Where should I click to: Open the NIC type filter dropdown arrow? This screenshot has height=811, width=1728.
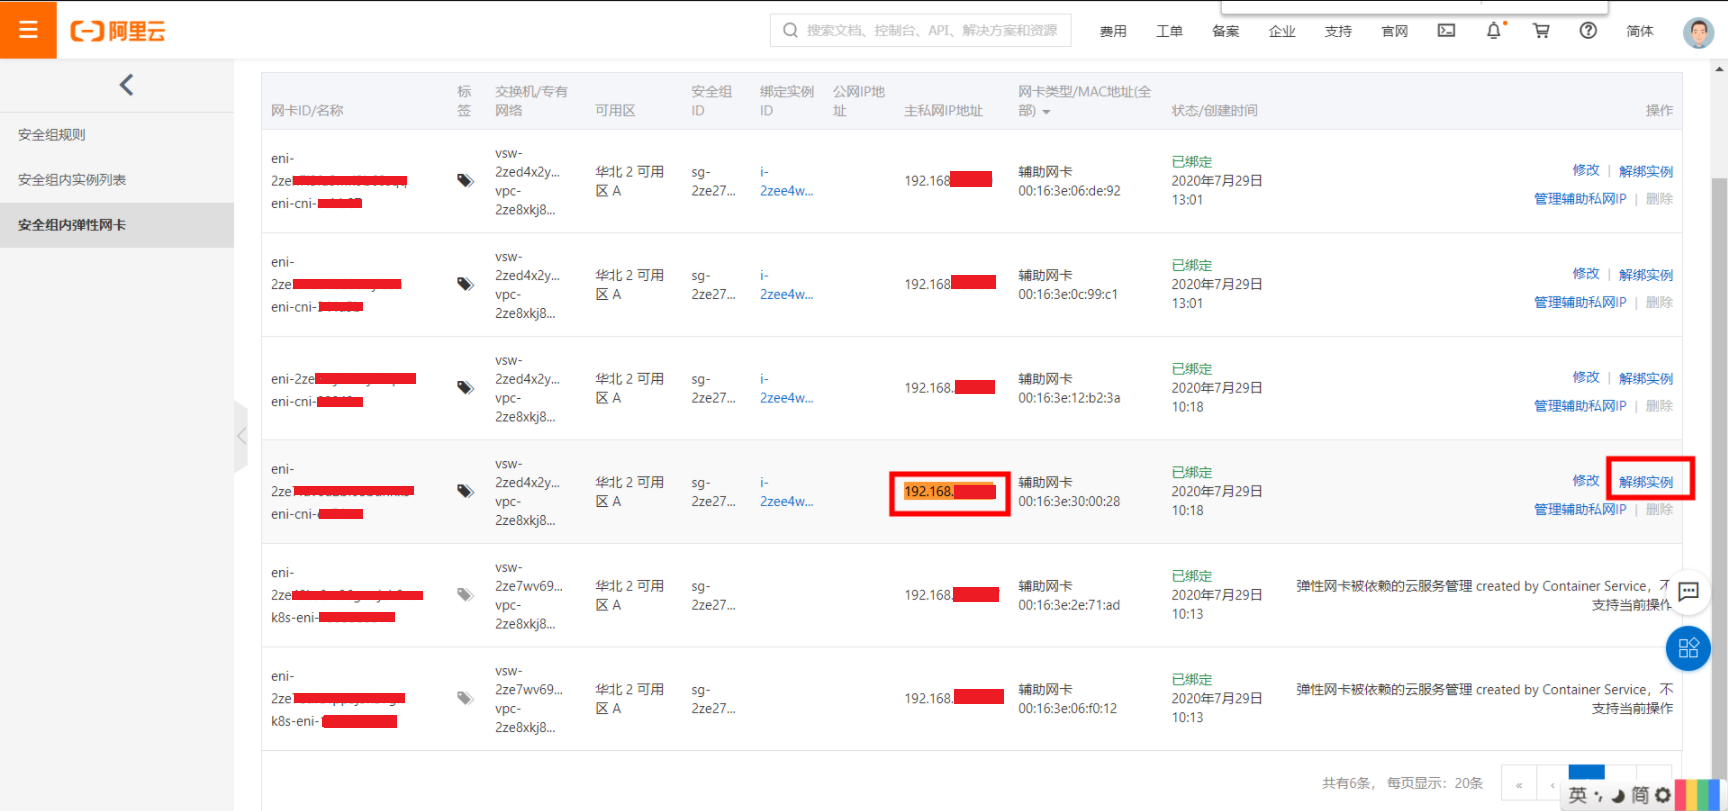(x=1046, y=112)
